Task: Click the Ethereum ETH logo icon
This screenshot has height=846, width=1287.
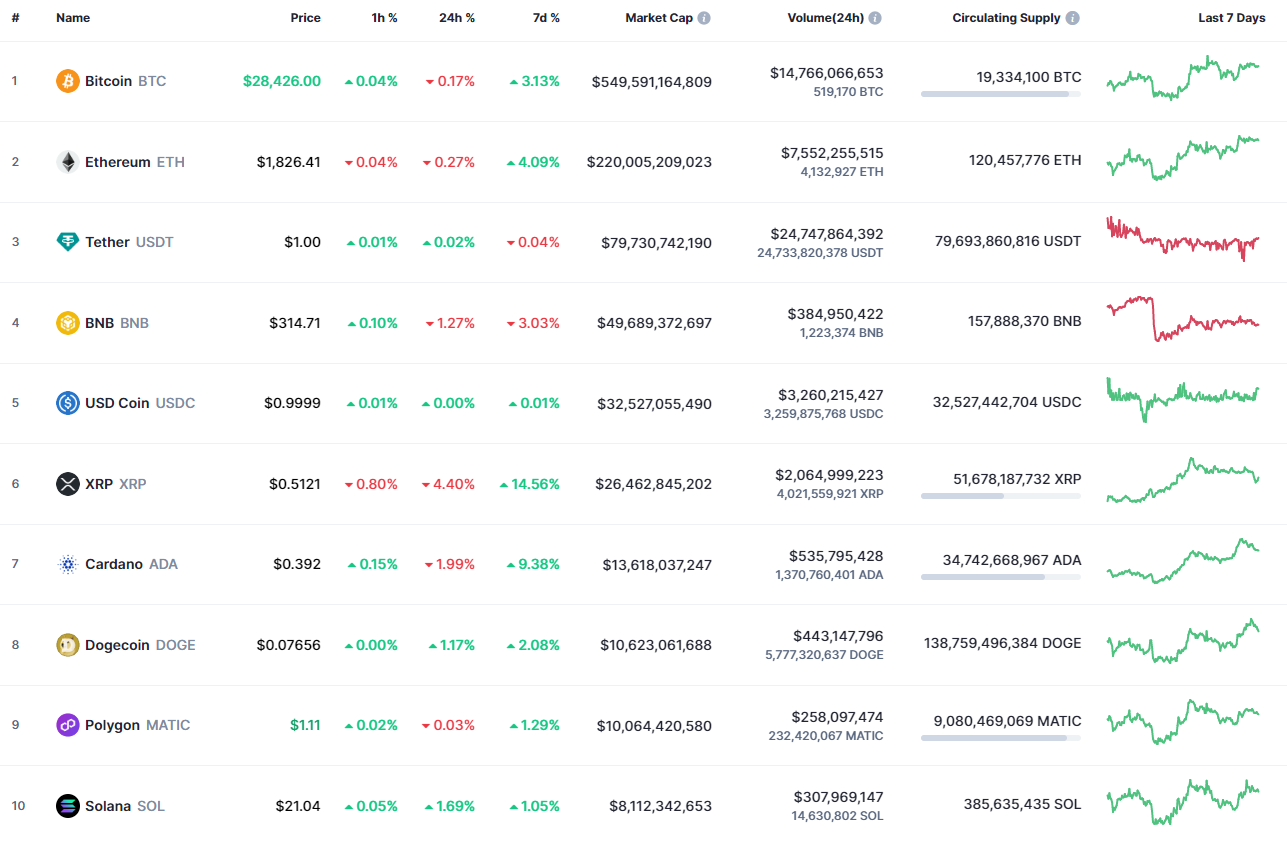Action: (67, 162)
